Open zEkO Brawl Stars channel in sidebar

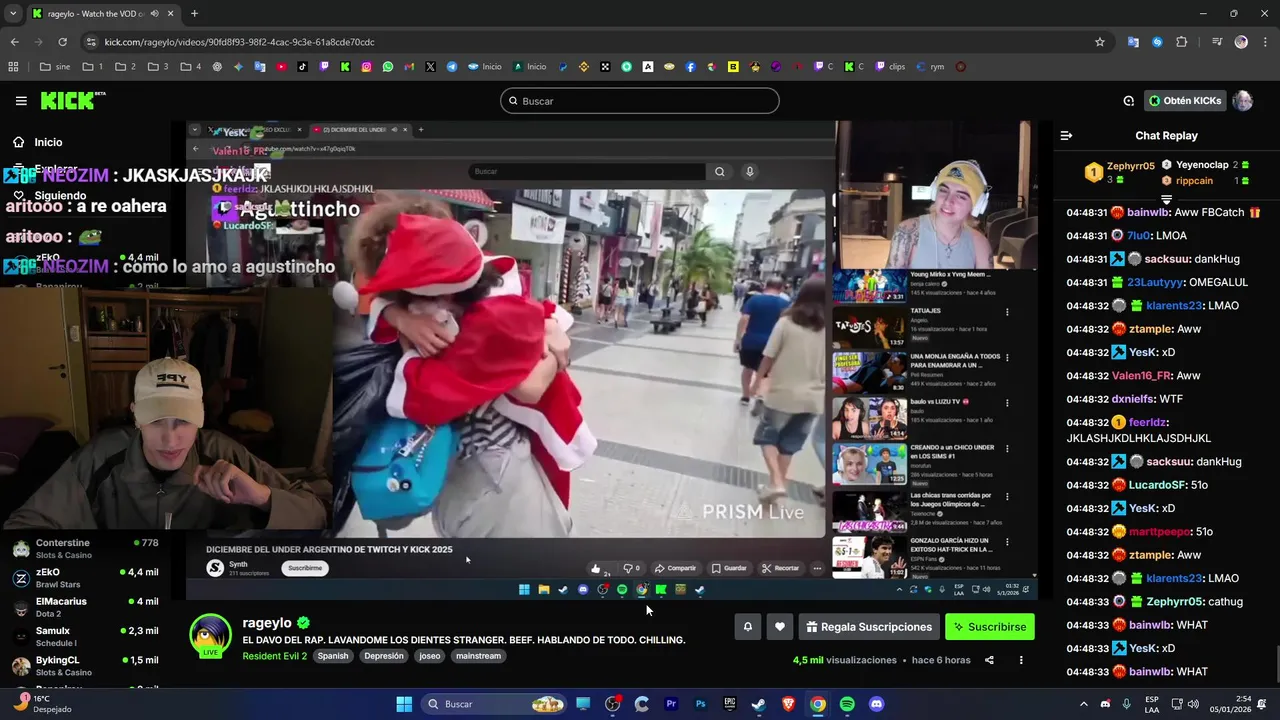tap(85, 578)
